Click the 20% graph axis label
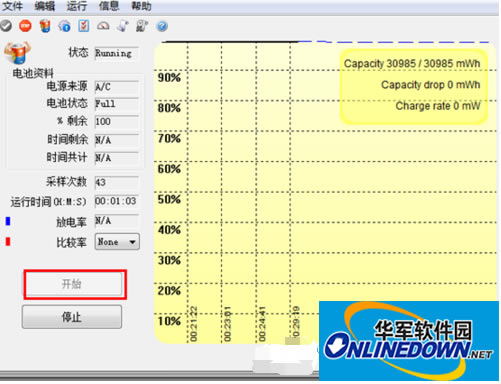Viewport: 501px width, 384px height. (x=169, y=291)
